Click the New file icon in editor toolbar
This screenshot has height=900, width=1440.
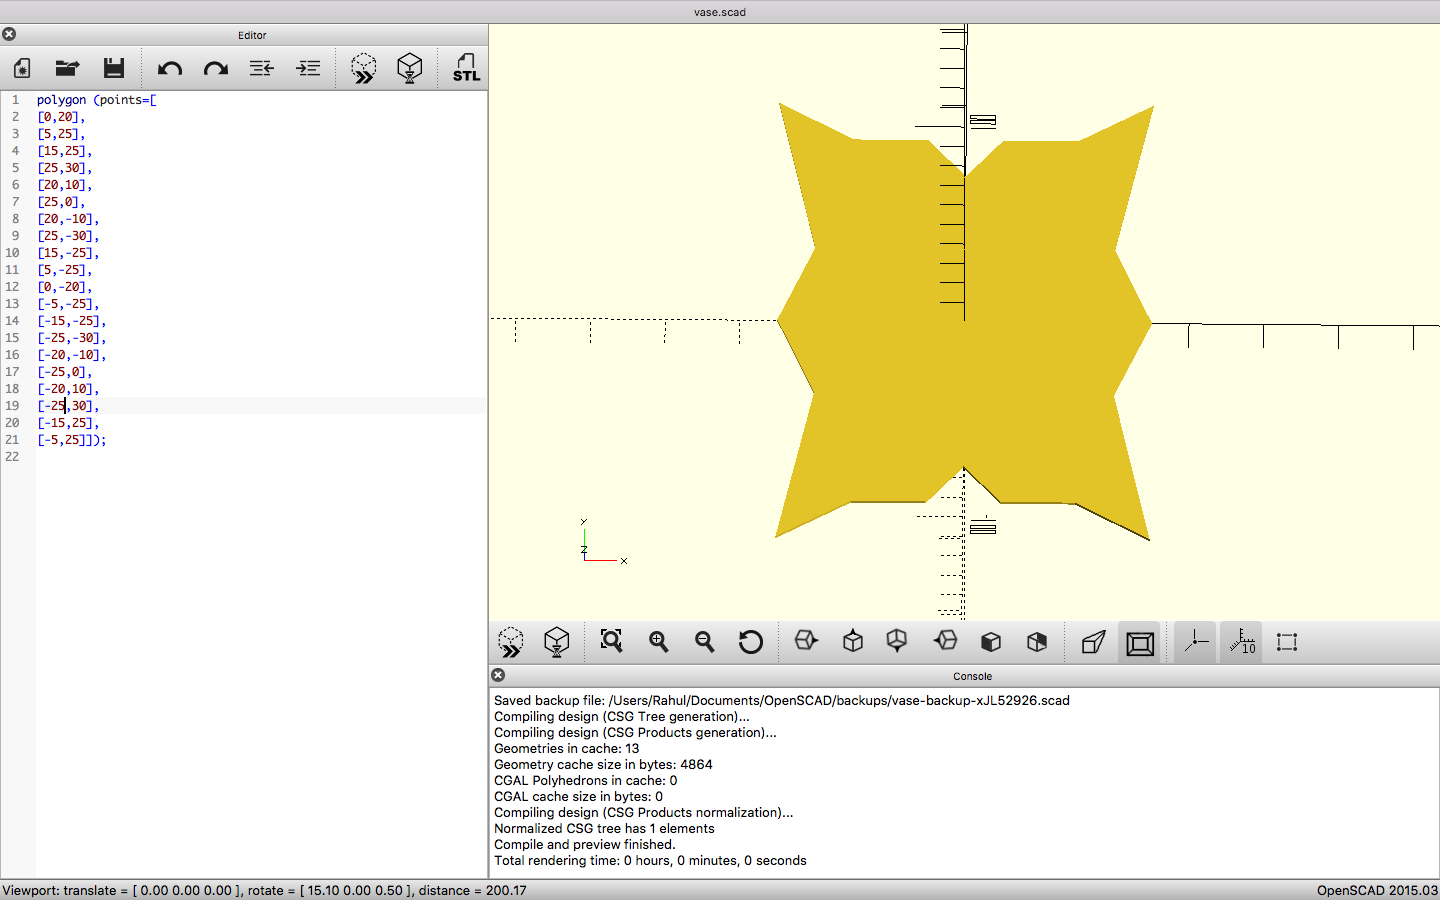pyautogui.click(x=22, y=68)
